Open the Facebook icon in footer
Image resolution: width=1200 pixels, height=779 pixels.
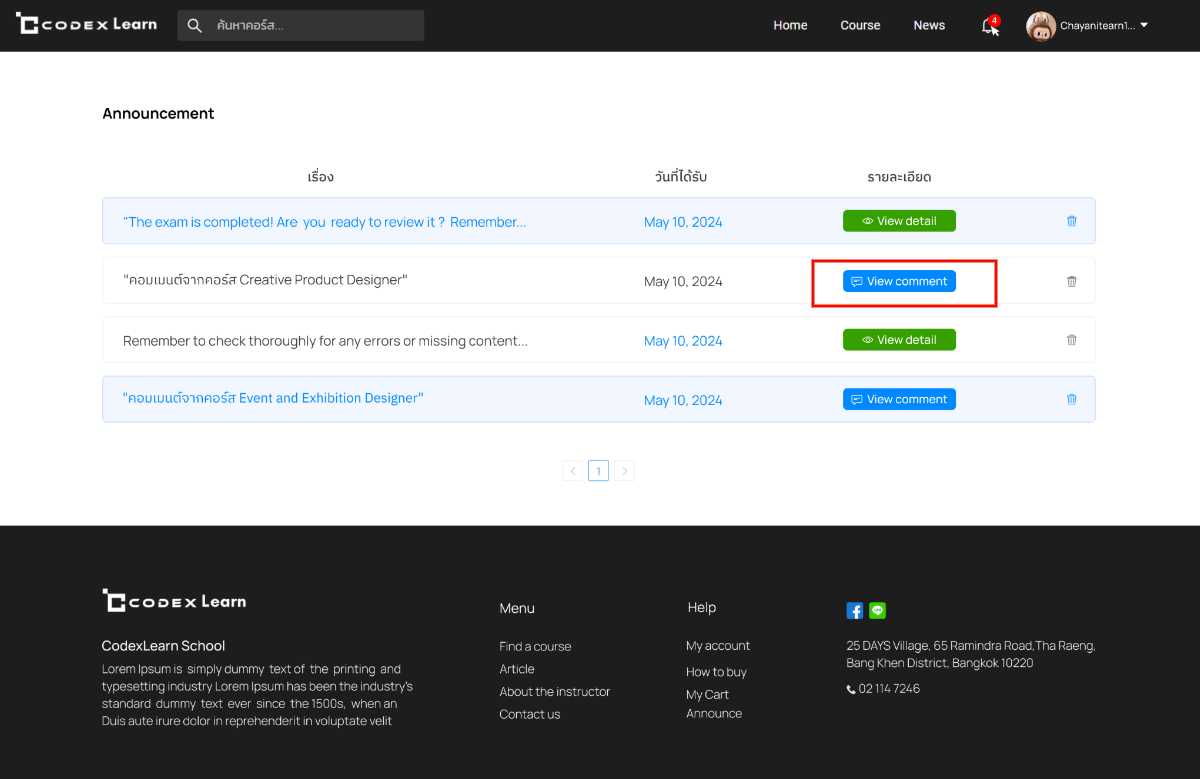(855, 610)
